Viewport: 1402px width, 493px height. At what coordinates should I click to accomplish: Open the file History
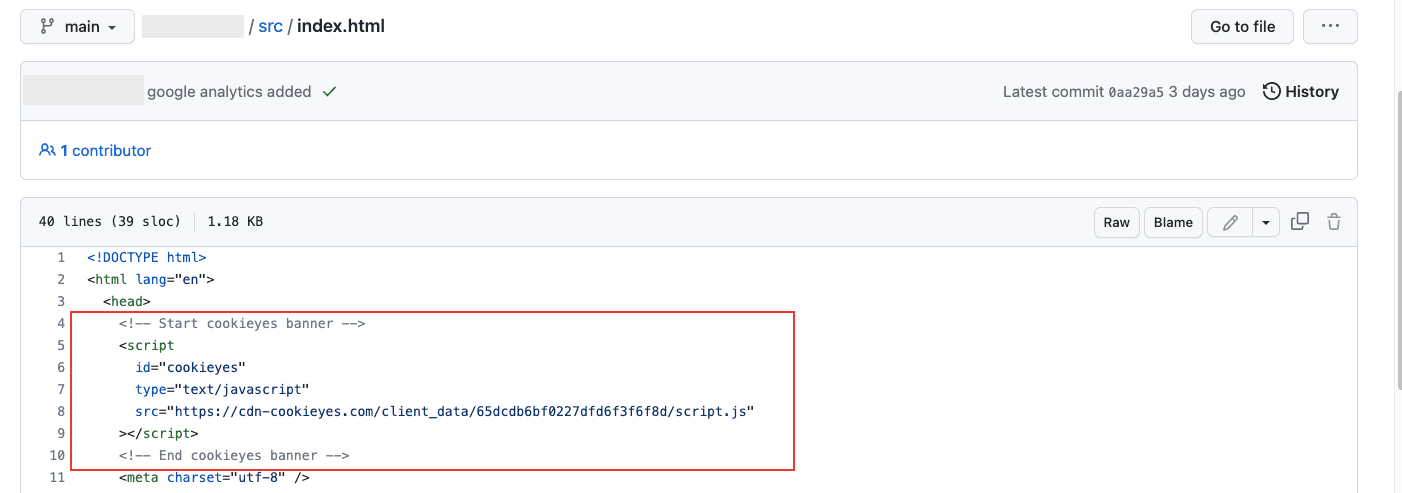click(1301, 91)
